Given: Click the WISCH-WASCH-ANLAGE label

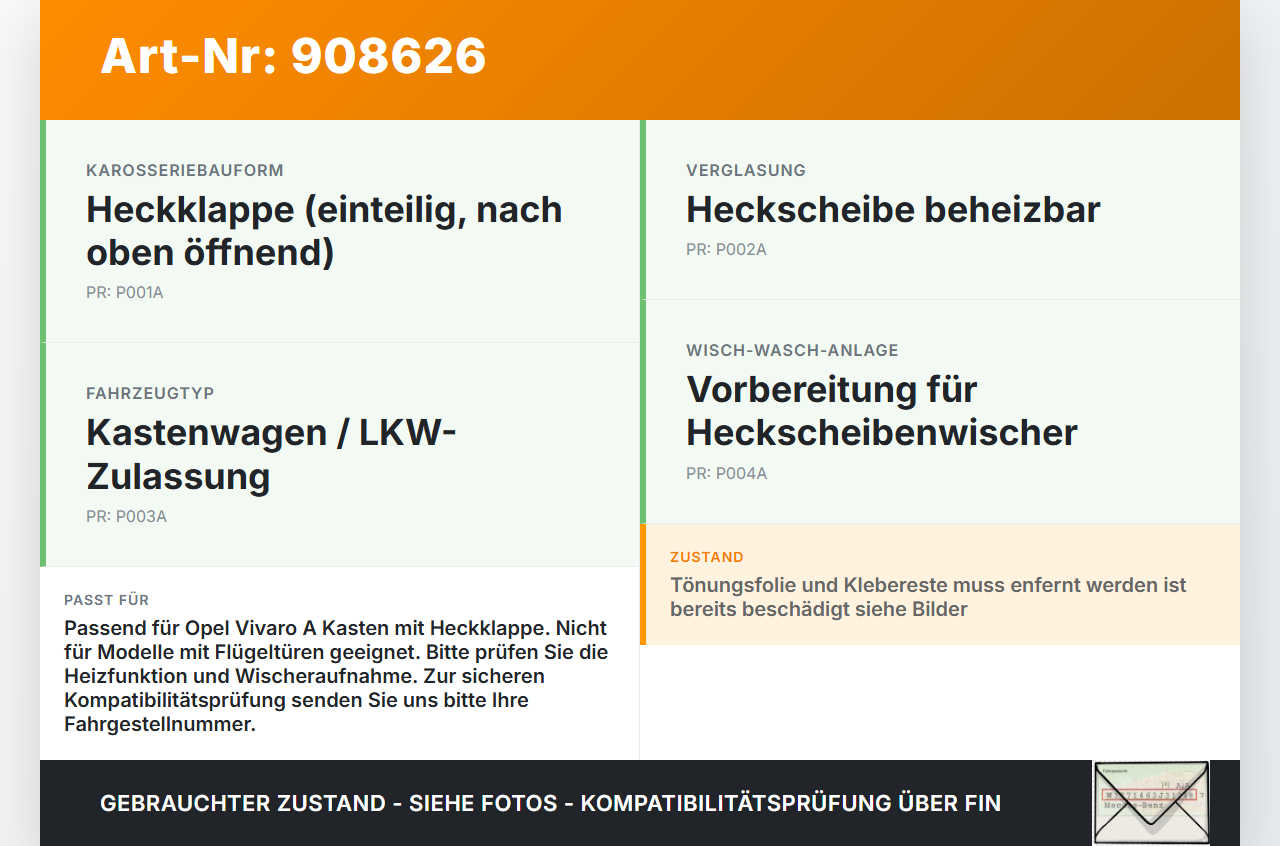Looking at the screenshot, I should [x=792, y=350].
